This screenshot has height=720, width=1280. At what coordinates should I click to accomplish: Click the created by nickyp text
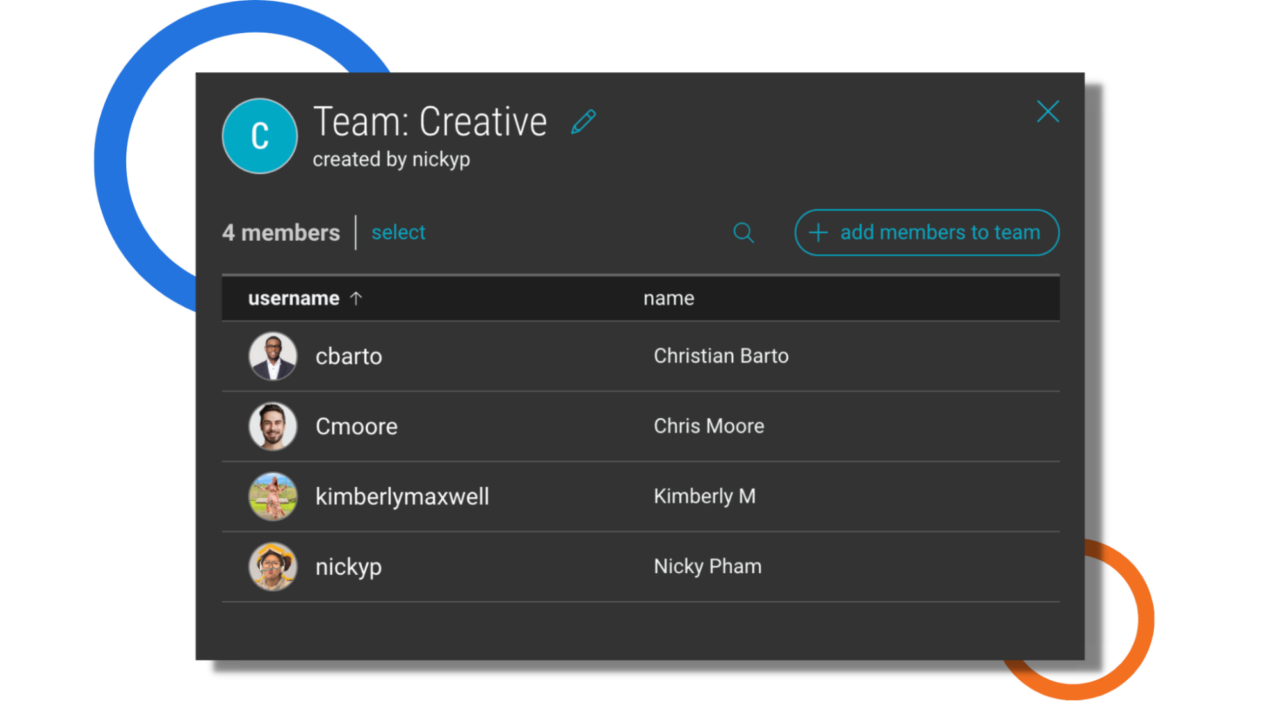pos(391,159)
